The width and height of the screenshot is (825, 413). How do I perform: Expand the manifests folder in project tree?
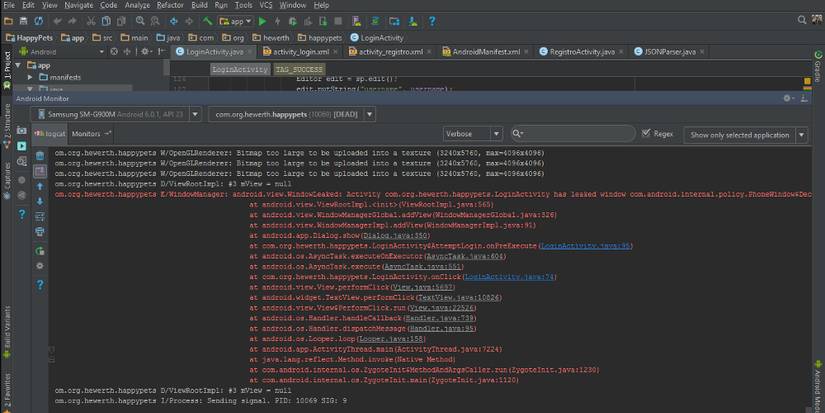30,76
